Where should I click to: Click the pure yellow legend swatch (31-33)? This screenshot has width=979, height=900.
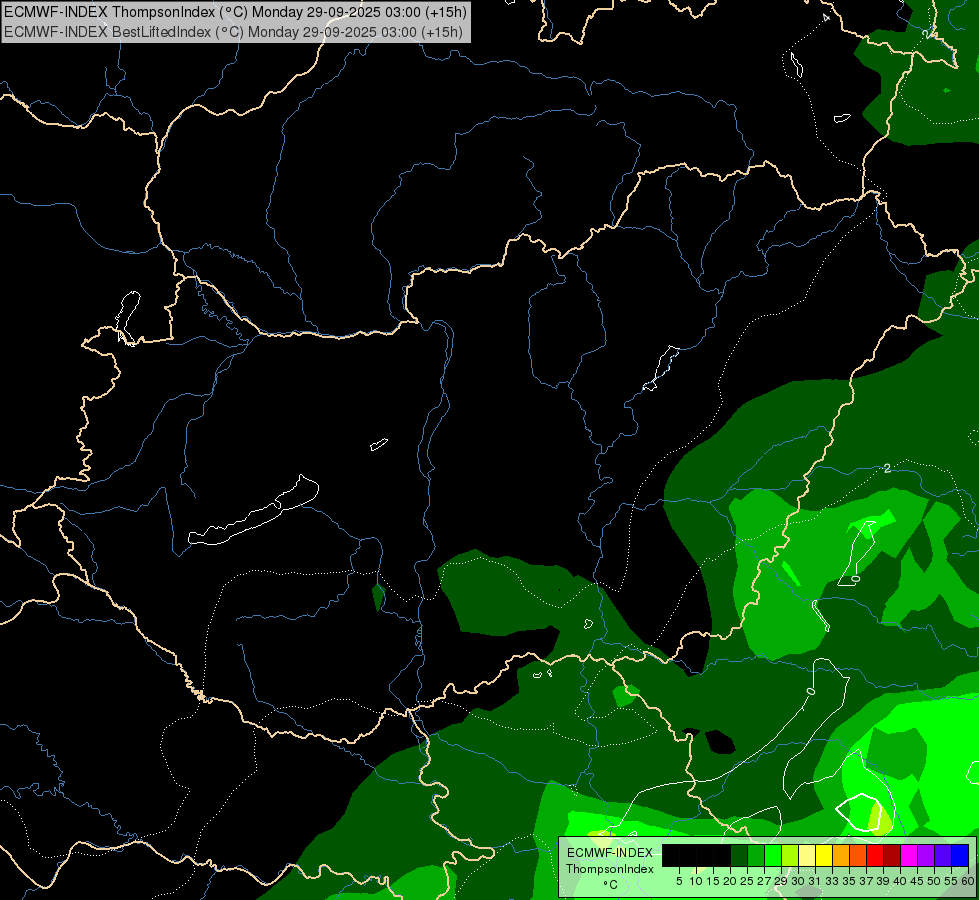tap(824, 855)
